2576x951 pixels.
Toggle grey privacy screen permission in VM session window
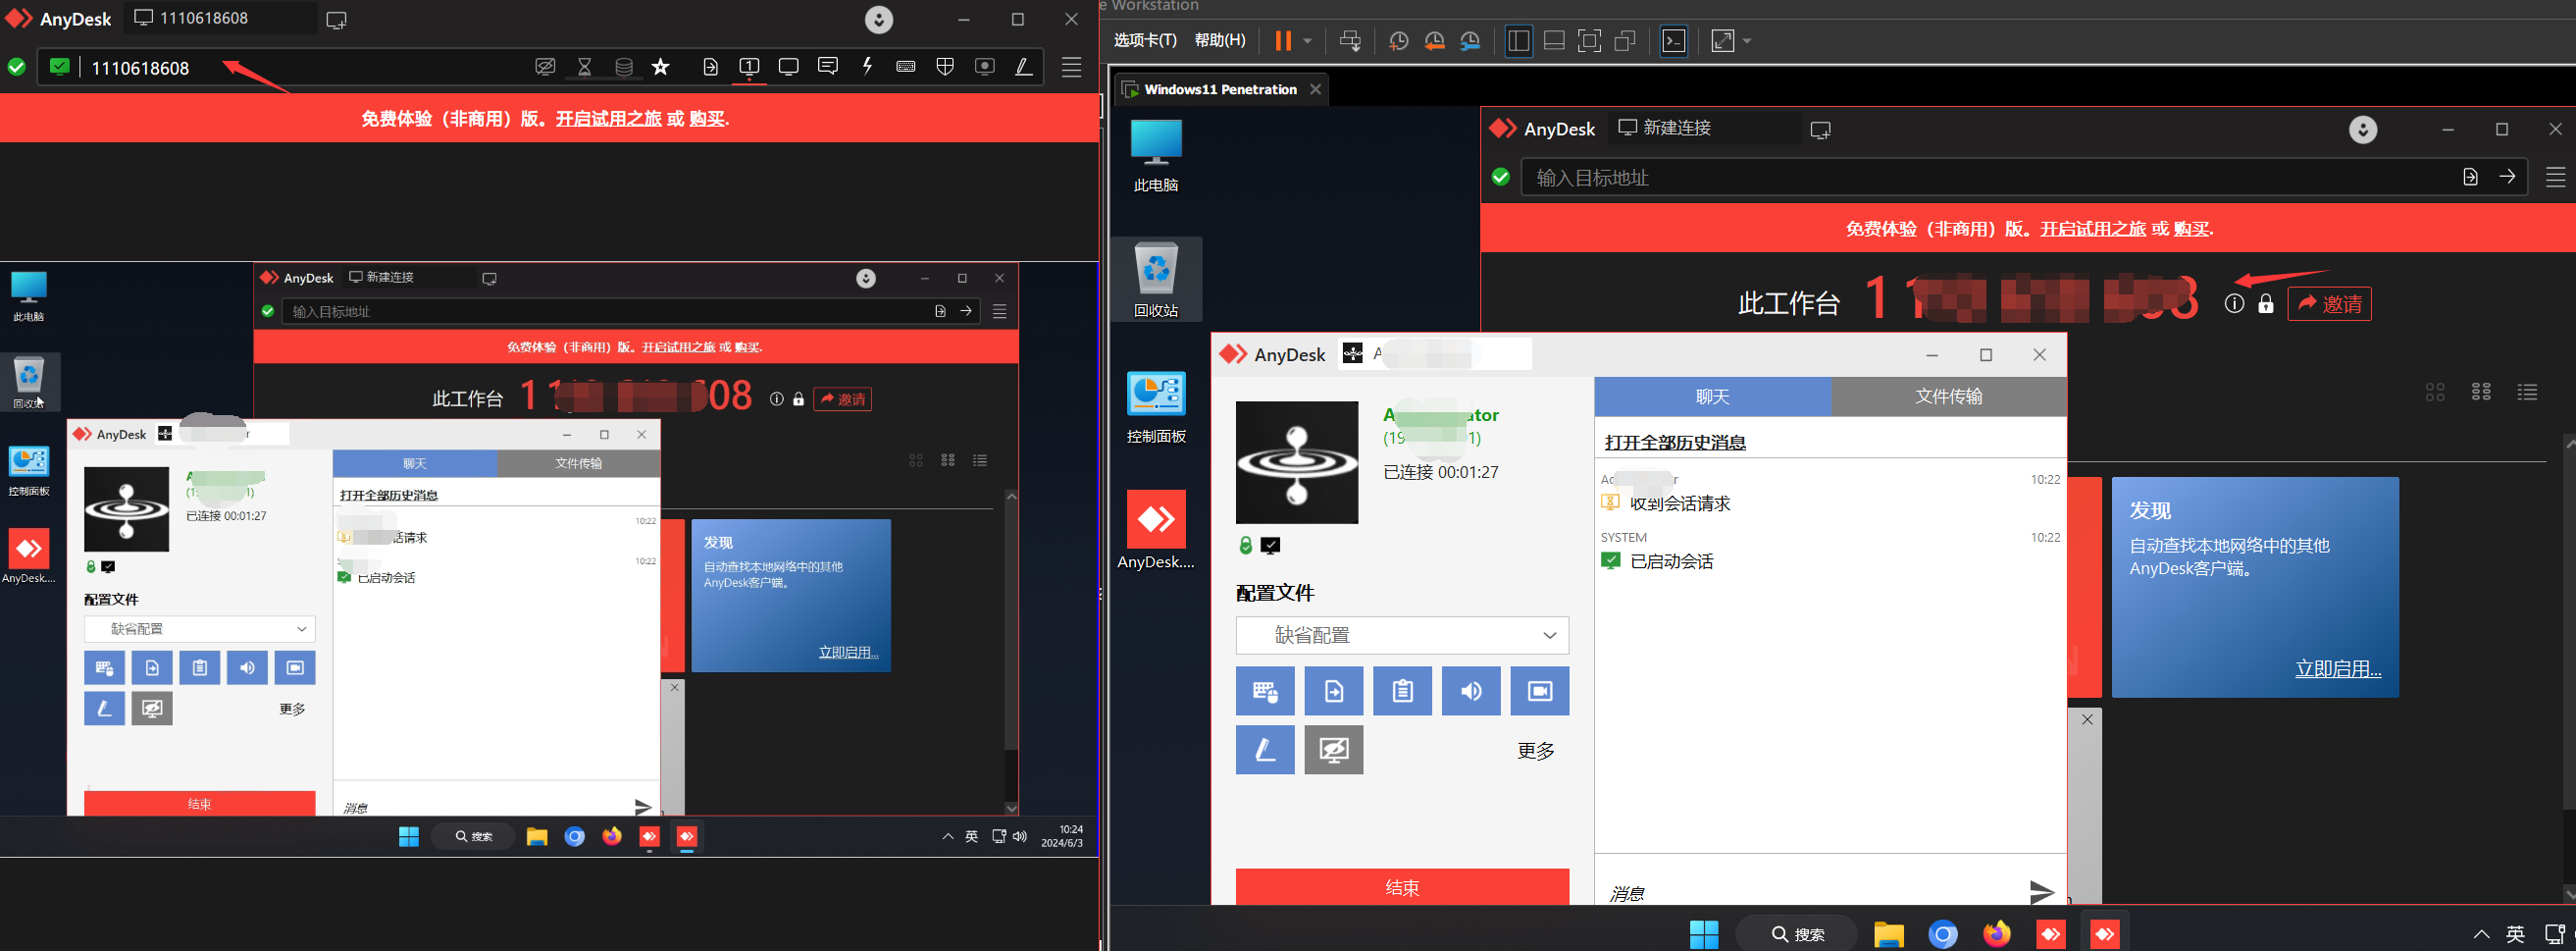point(1334,750)
